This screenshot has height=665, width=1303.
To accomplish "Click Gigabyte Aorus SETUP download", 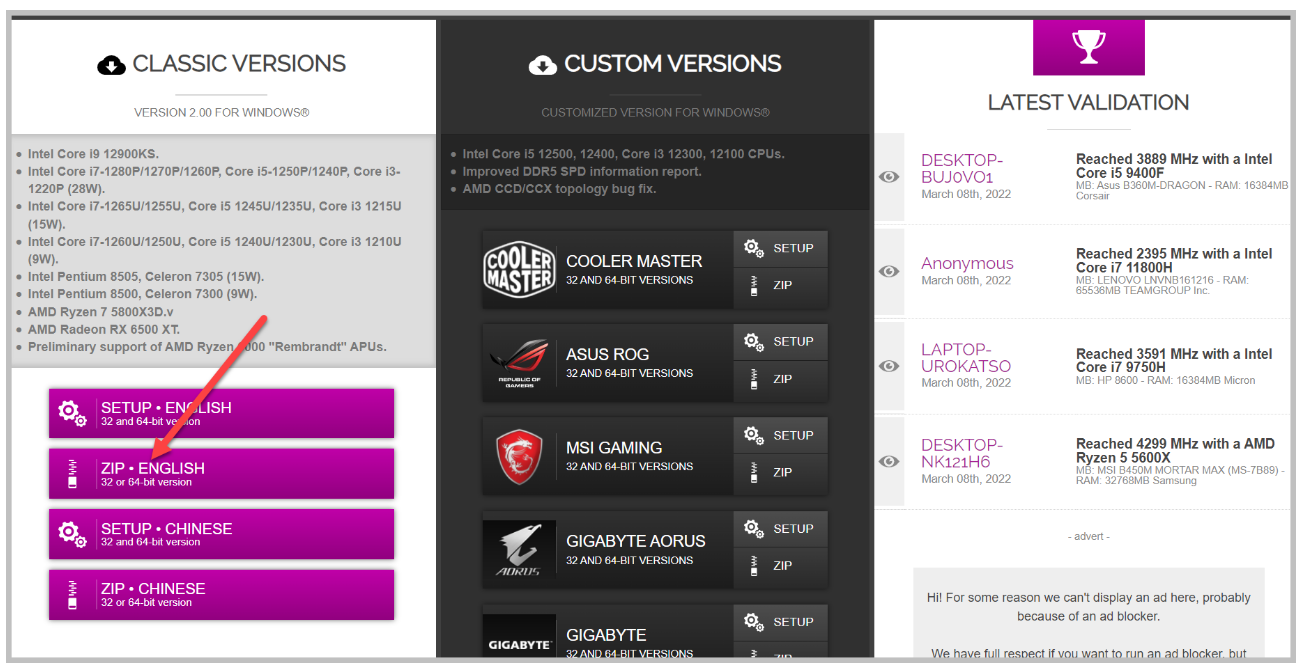I will 780,528.
